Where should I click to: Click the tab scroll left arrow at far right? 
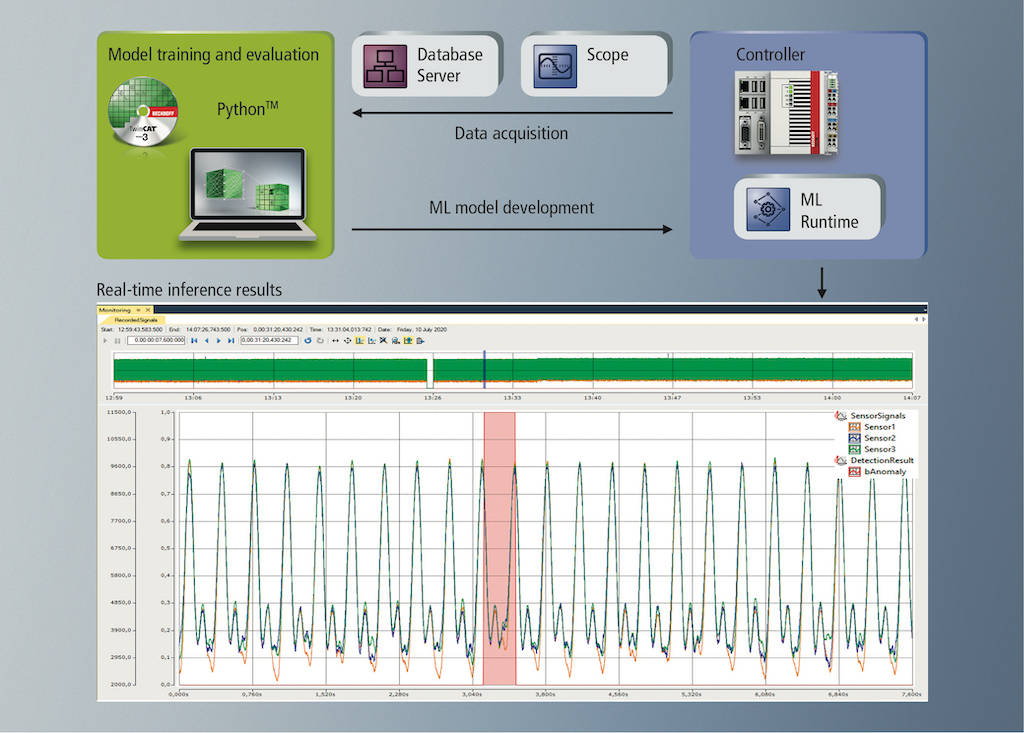click(x=916, y=319)
